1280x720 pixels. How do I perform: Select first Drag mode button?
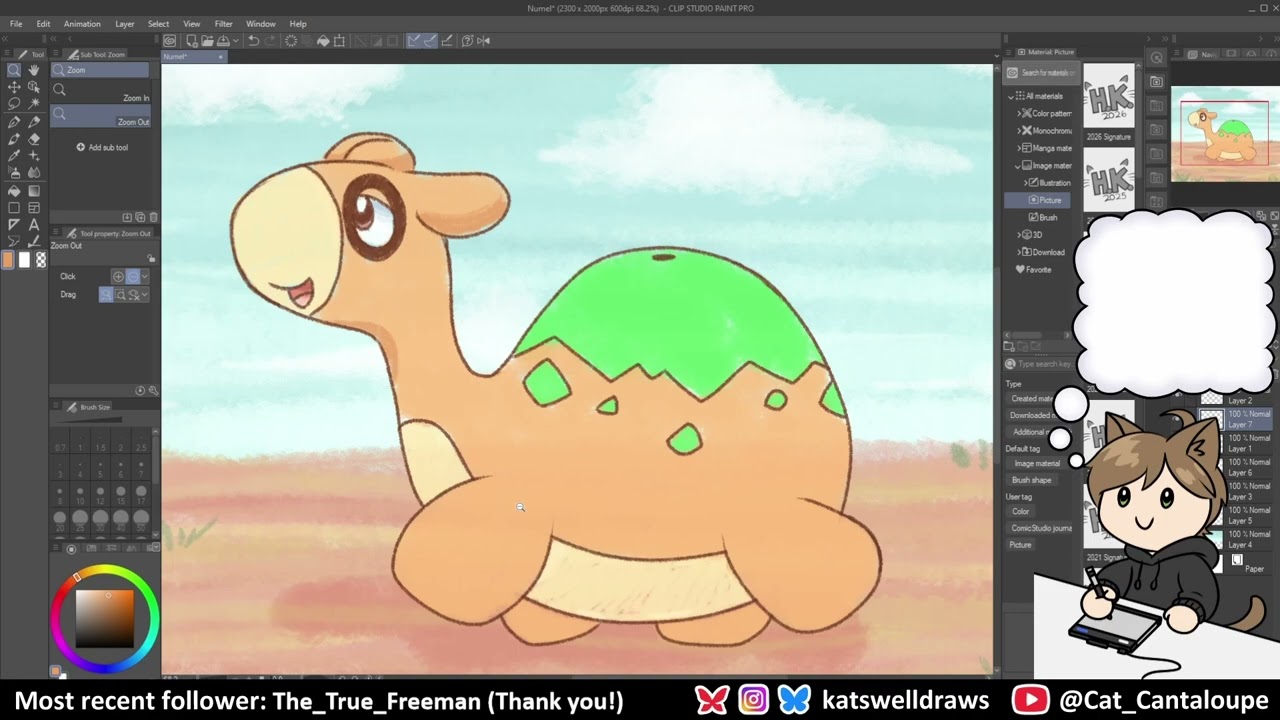(x=106, y=295)
